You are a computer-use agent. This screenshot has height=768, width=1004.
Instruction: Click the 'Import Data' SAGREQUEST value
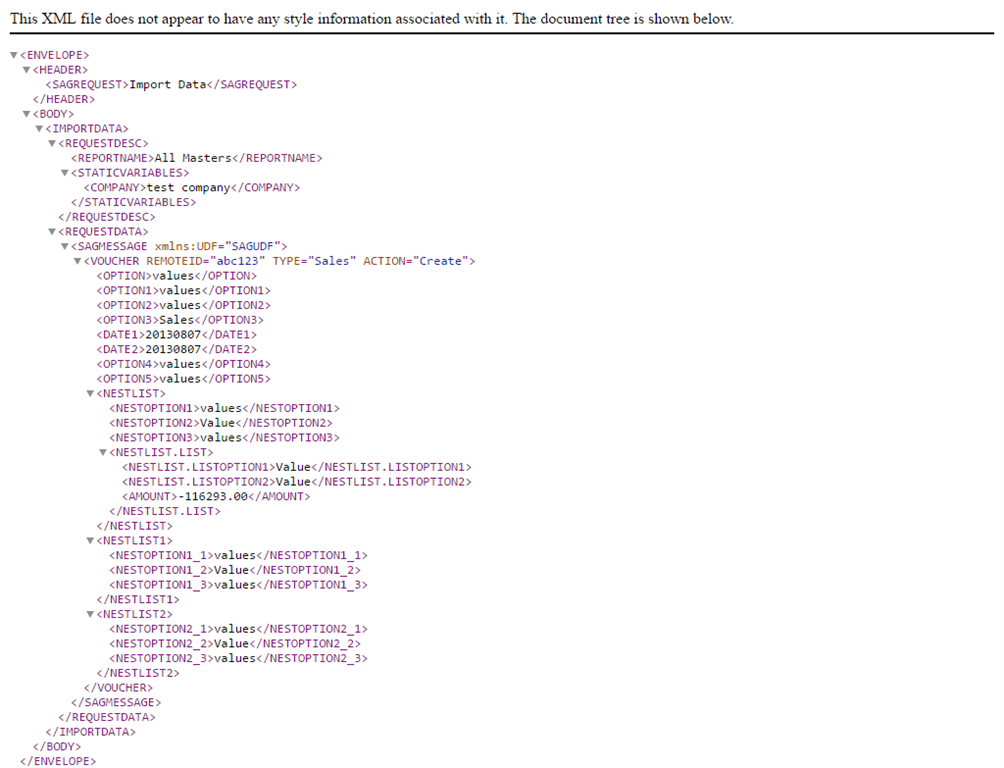point(168,85)
